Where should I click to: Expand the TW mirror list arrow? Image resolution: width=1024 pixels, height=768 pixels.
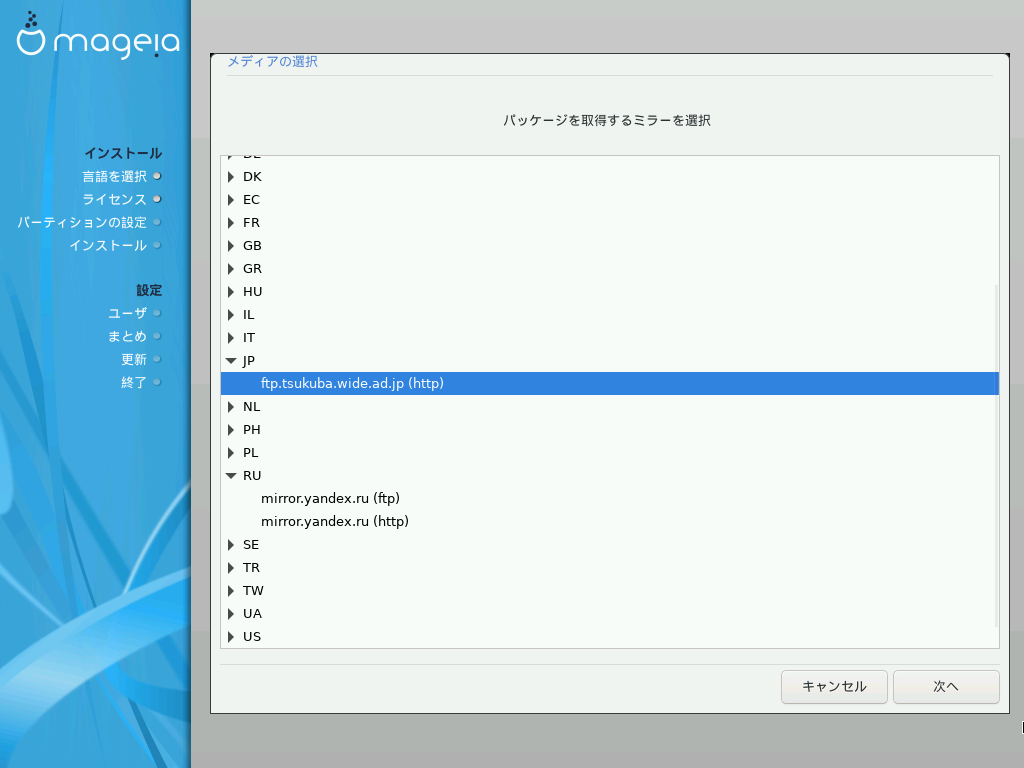231,590
